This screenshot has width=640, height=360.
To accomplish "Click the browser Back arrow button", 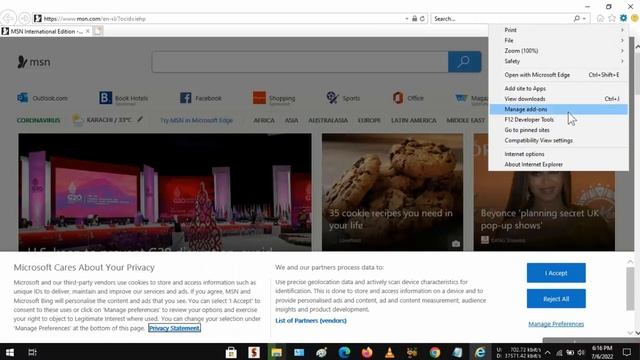I will [x=8, y=18].
